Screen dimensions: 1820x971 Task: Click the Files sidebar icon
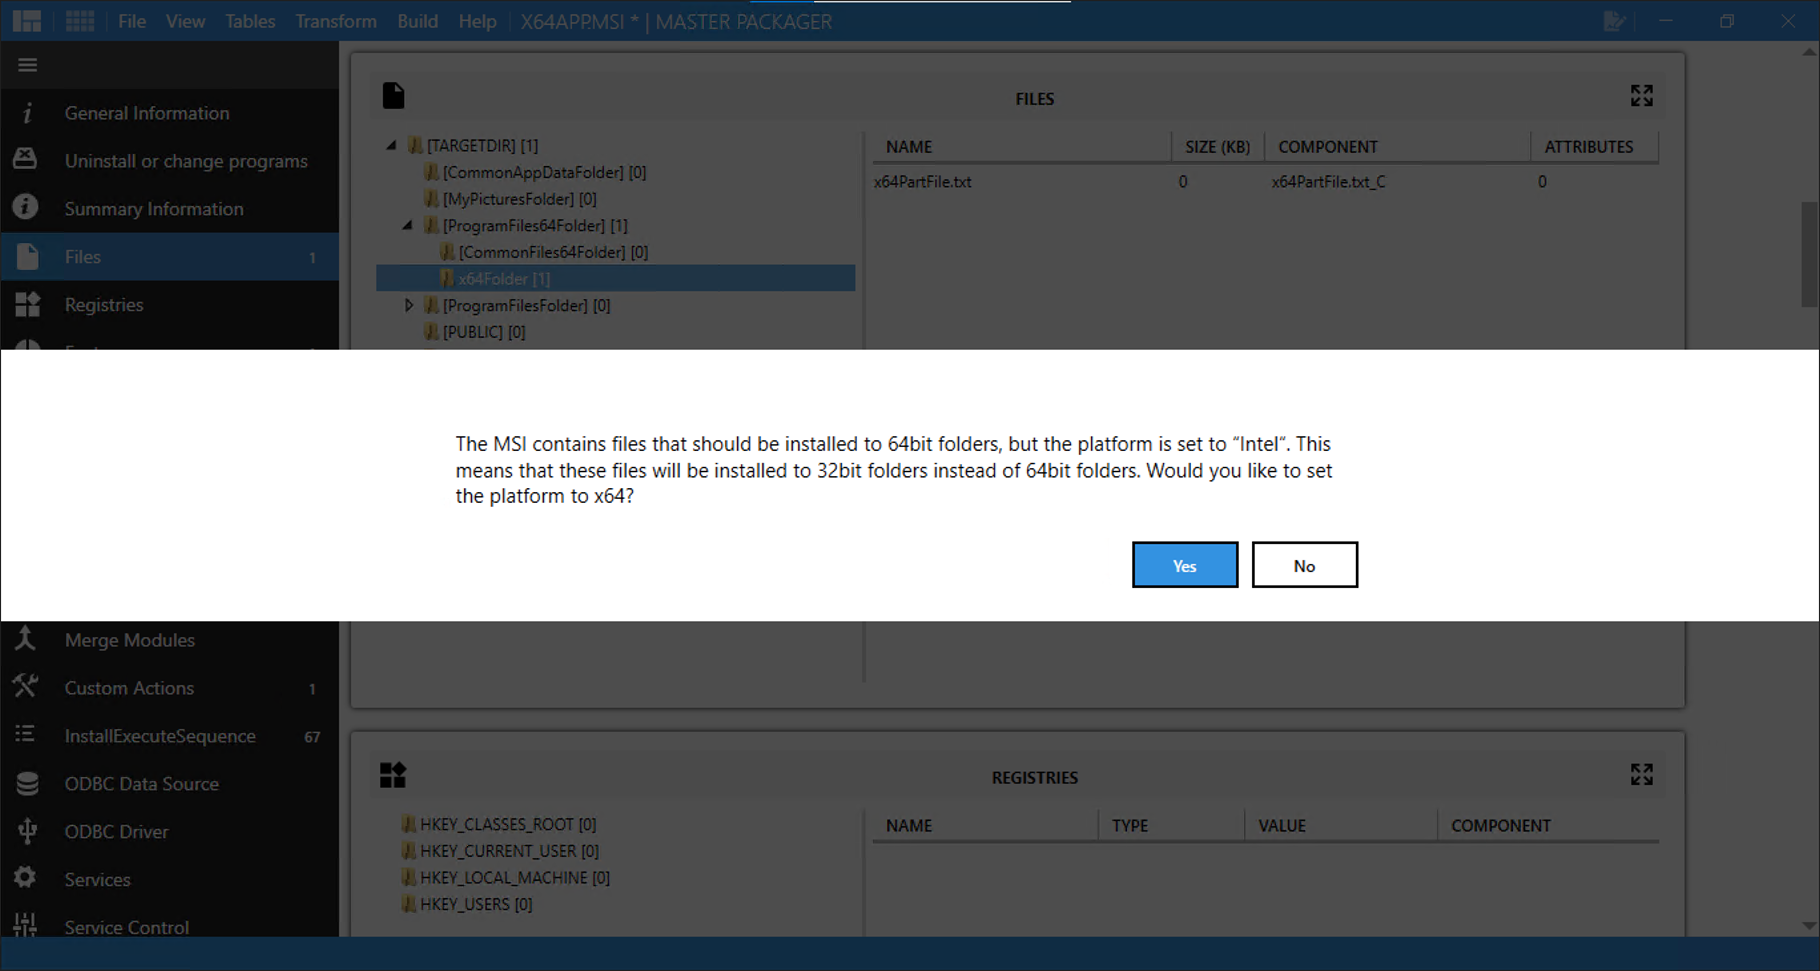[x=27, y=256]
